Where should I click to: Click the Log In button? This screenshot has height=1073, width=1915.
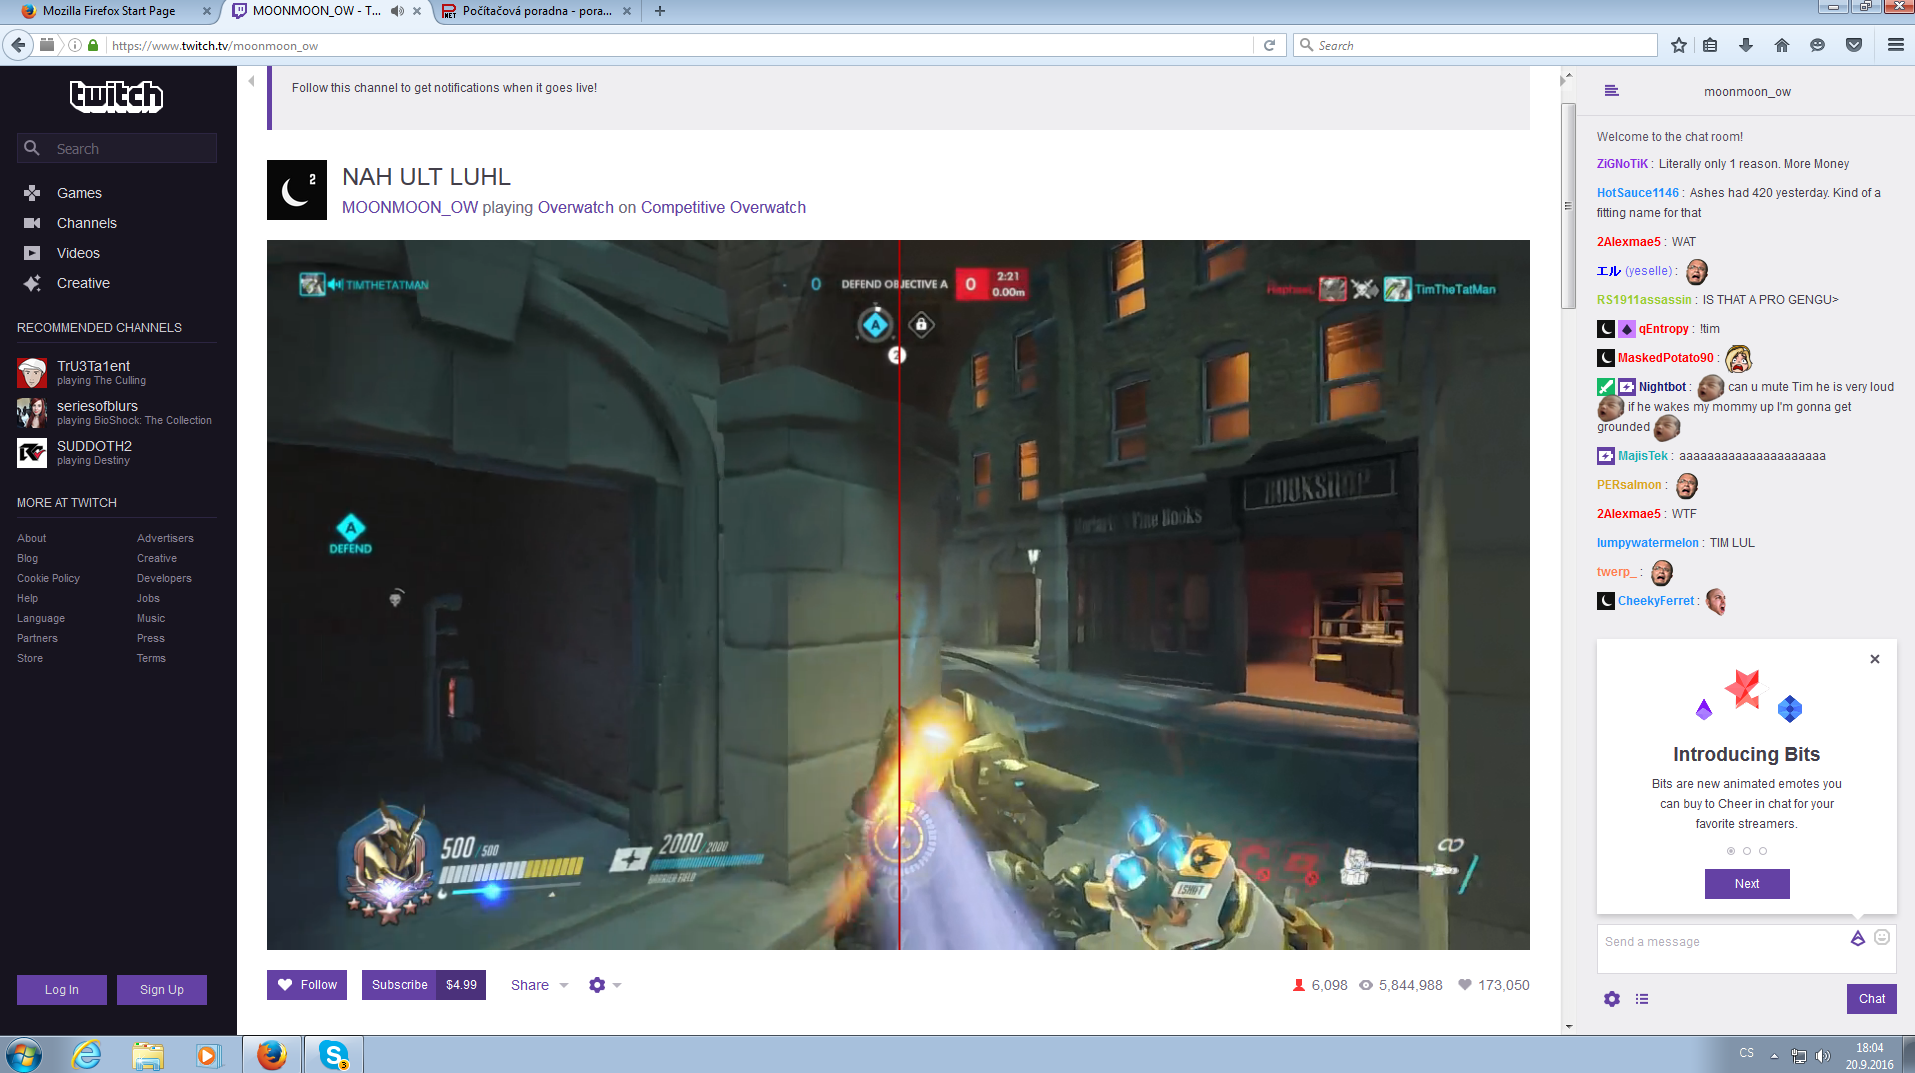pyautogui.click(x=62, y=990)
